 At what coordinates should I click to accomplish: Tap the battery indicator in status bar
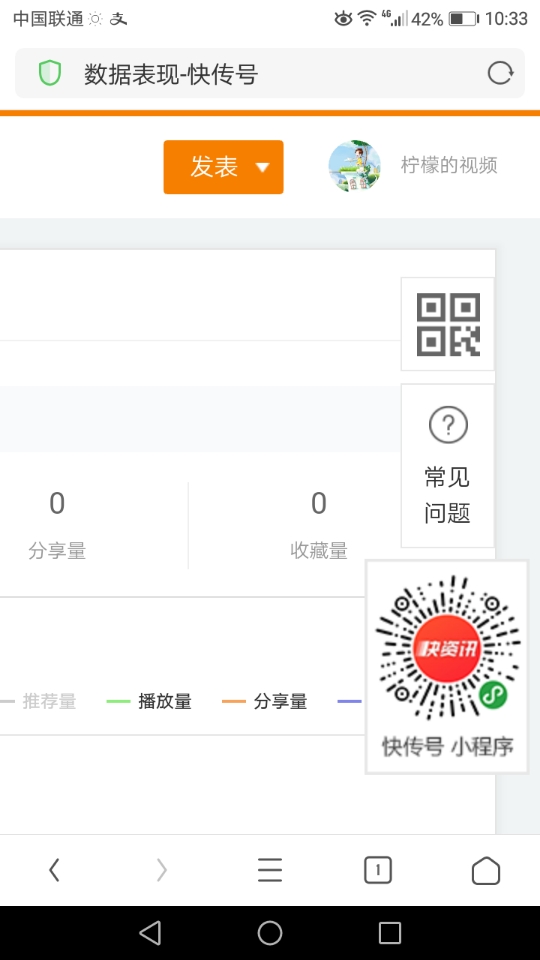463,19
